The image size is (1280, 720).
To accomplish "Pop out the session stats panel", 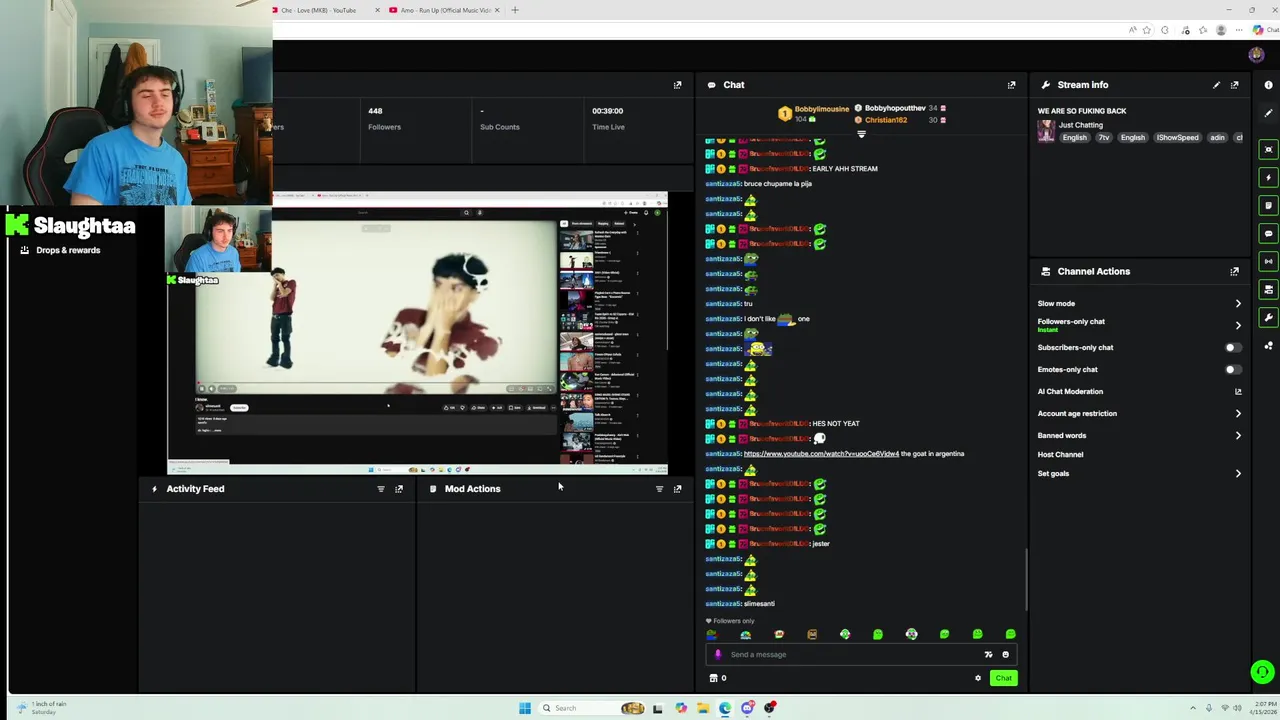I will pos(677,85).
